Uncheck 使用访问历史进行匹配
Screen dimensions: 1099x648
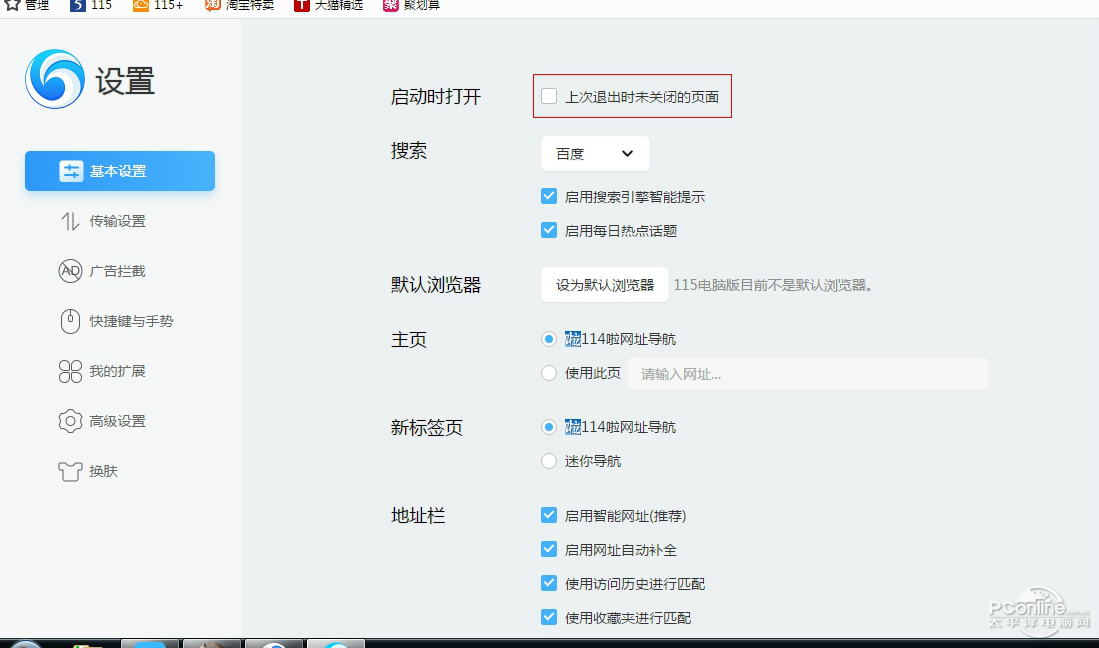click(x=549, y=584)
